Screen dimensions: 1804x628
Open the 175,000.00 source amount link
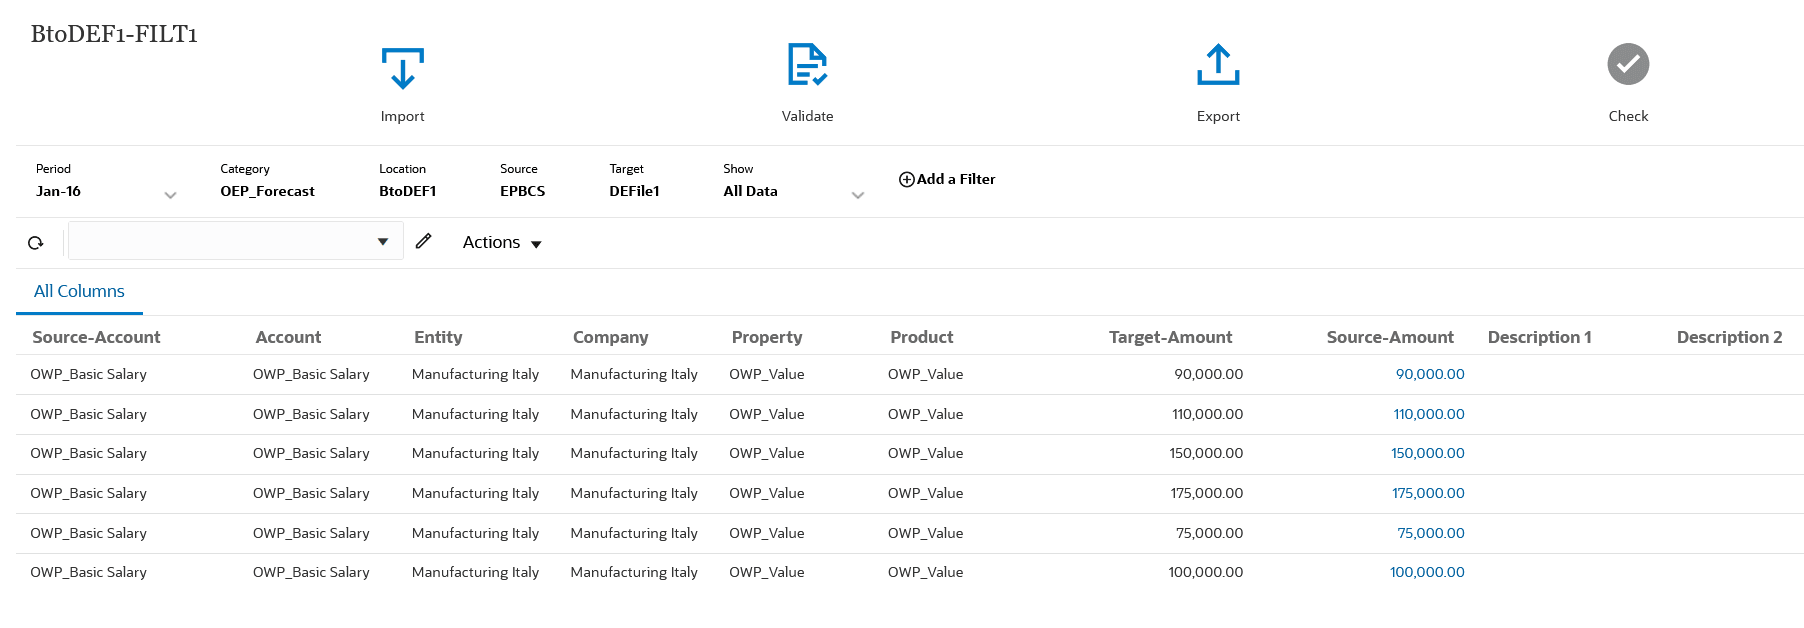[1427, 493]
